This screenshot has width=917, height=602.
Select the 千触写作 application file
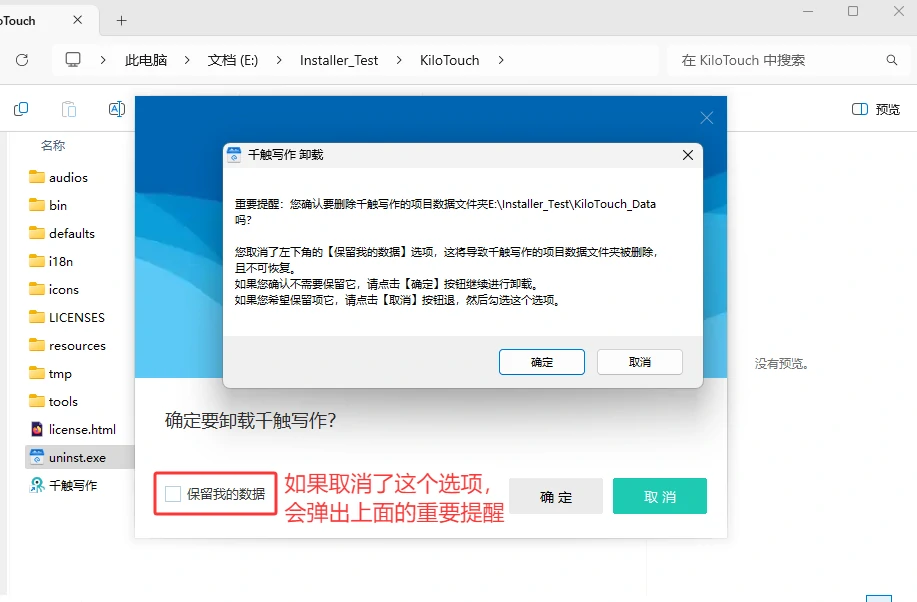pos(63,486)
